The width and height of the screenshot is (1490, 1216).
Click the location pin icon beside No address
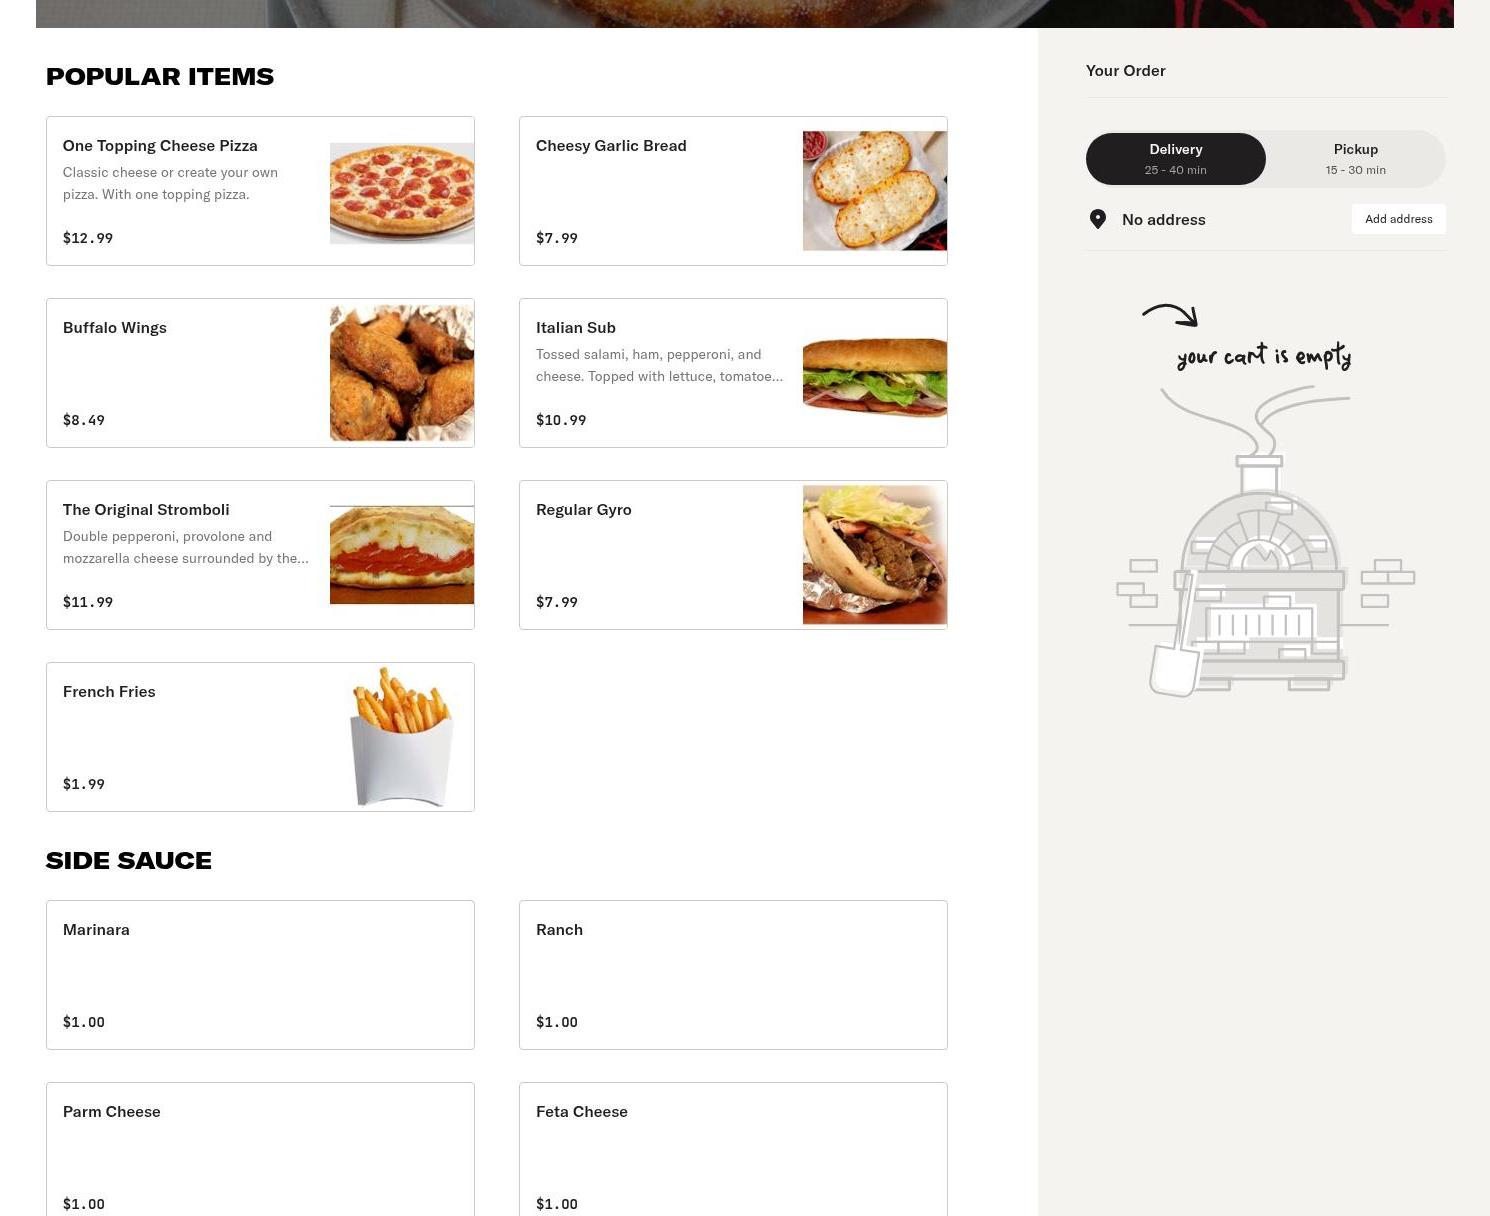1098,219
